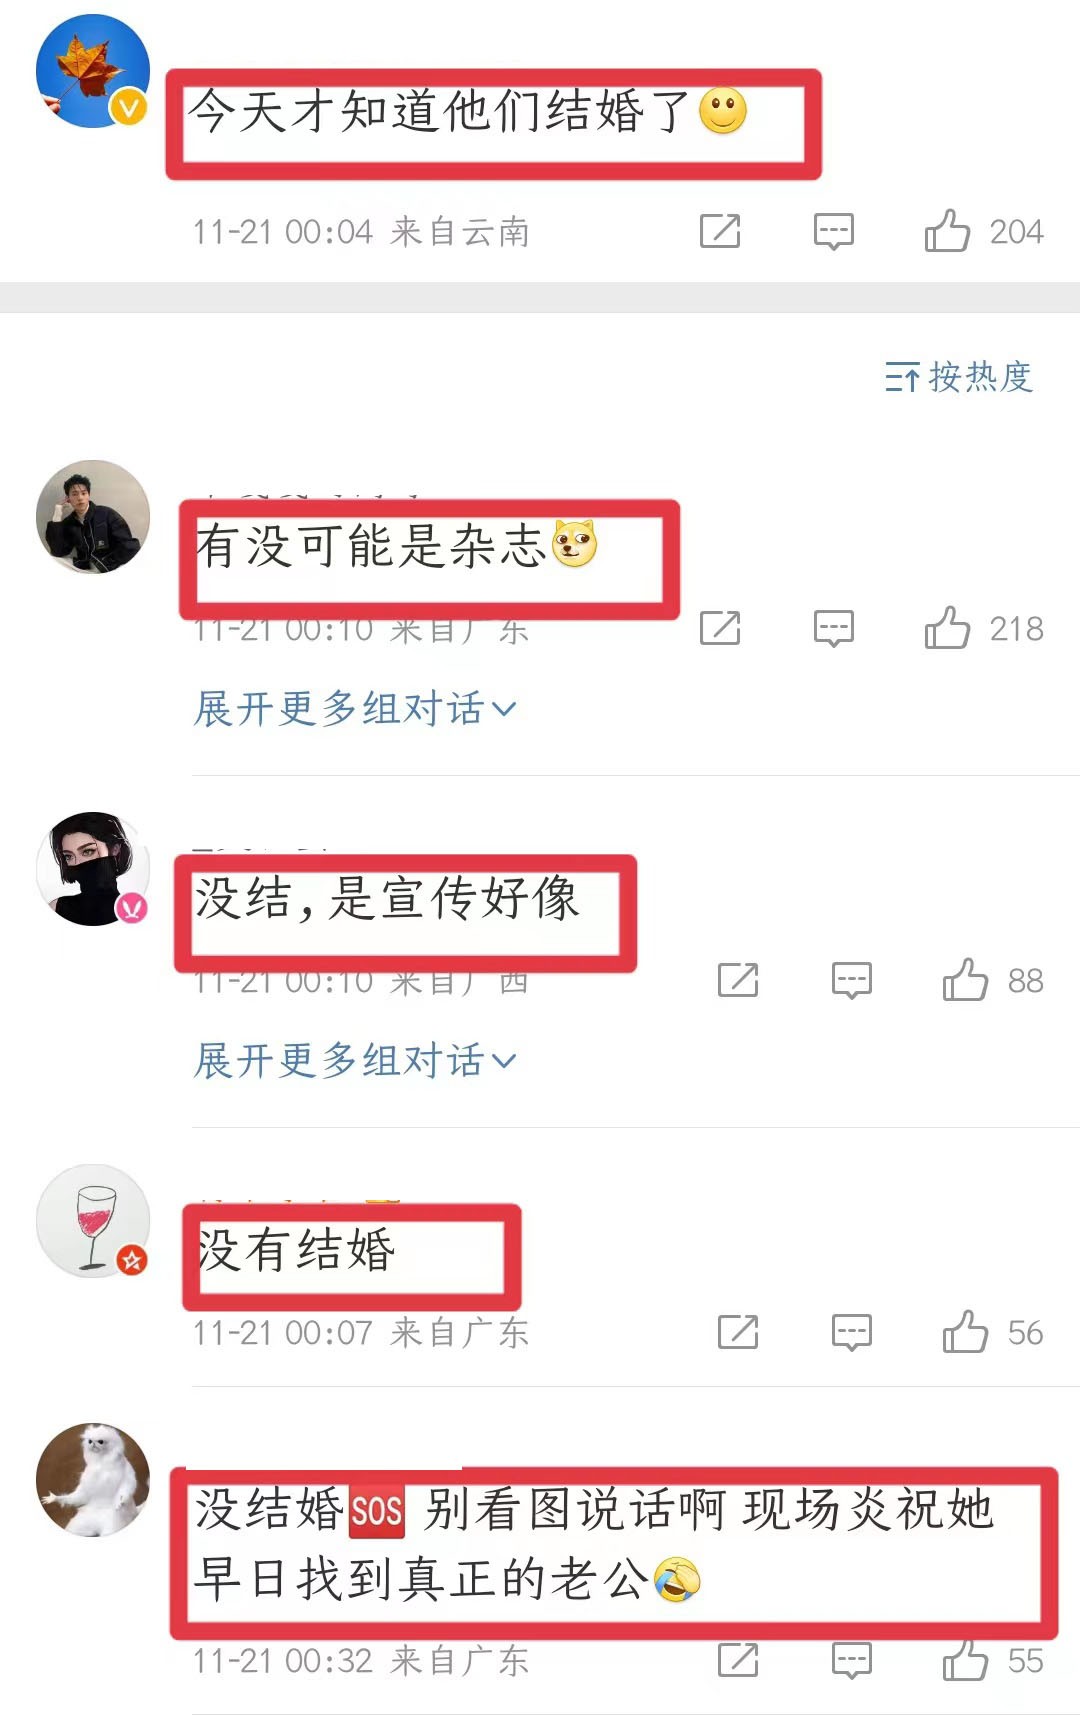Expand 展开更多组对话 under the 218-like comment
The image size is (1080, 1715).
pyautogui.click(x=356, y=708)
